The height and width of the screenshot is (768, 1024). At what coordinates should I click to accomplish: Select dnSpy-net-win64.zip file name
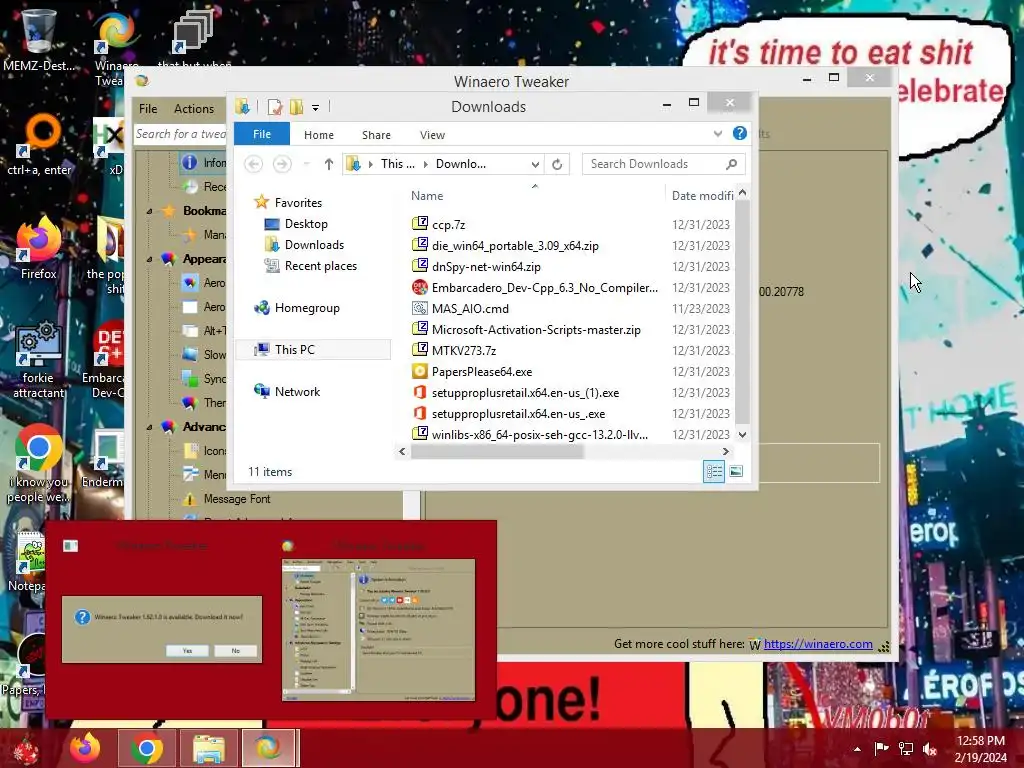486,266
